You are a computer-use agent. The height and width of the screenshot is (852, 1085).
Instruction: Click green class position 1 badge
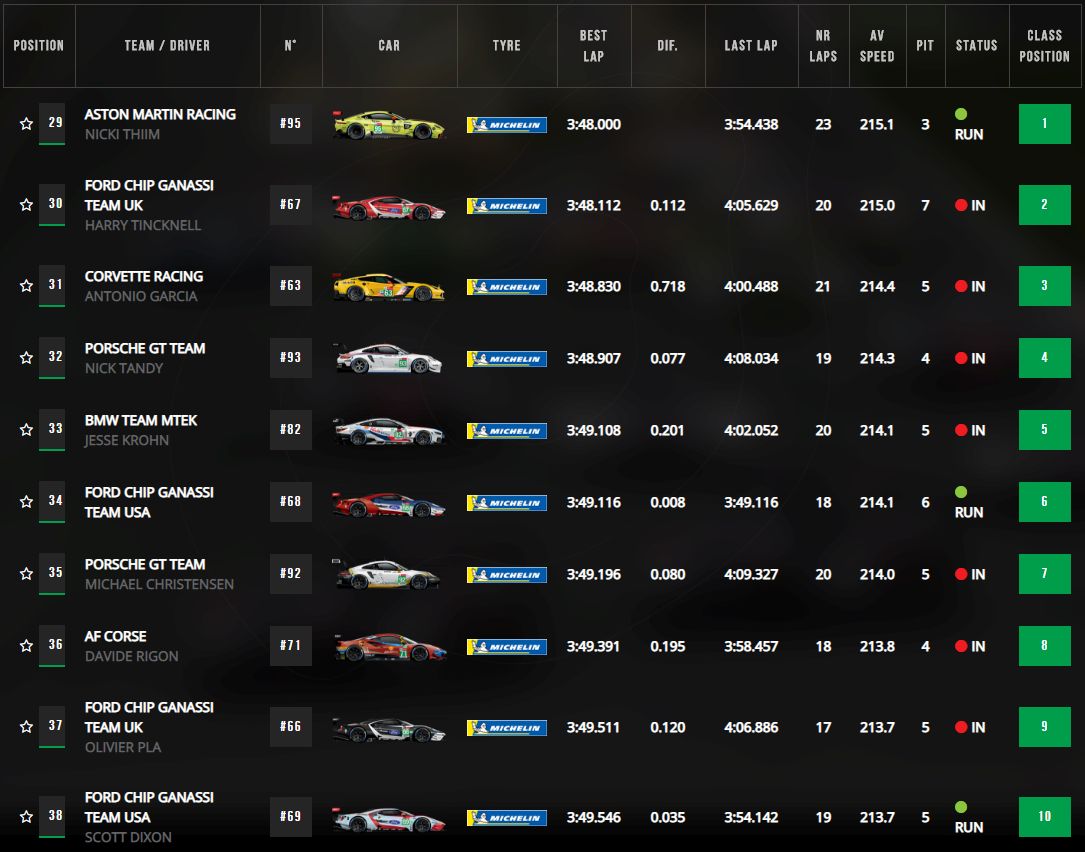(1044, 124)
